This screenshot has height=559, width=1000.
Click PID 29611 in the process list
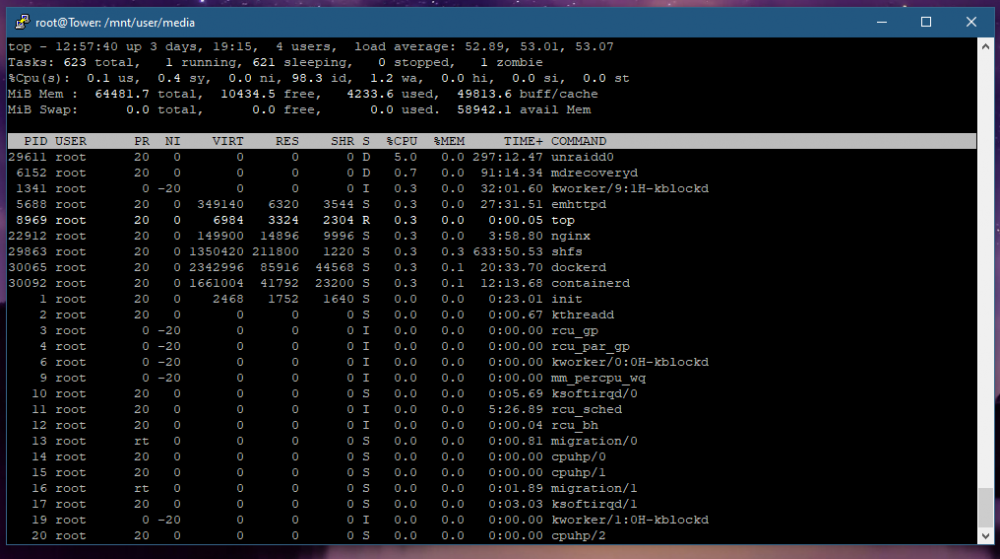click(x=27, y=157)
